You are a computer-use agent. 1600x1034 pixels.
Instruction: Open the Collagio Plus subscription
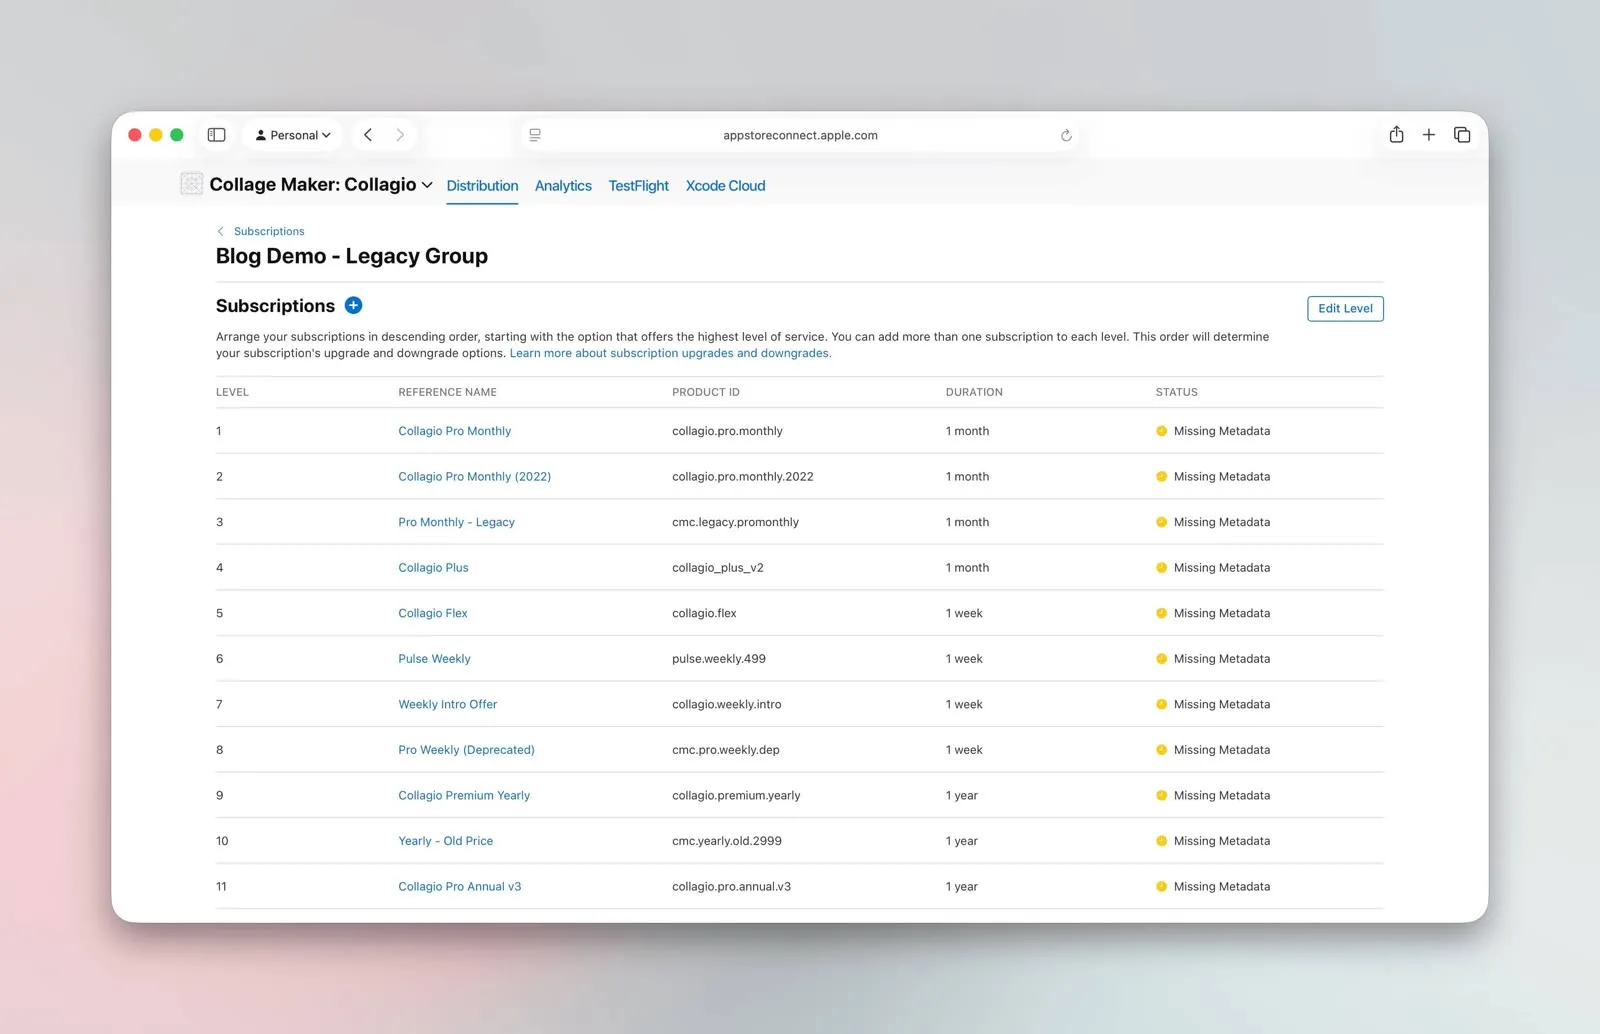(433, 568)
